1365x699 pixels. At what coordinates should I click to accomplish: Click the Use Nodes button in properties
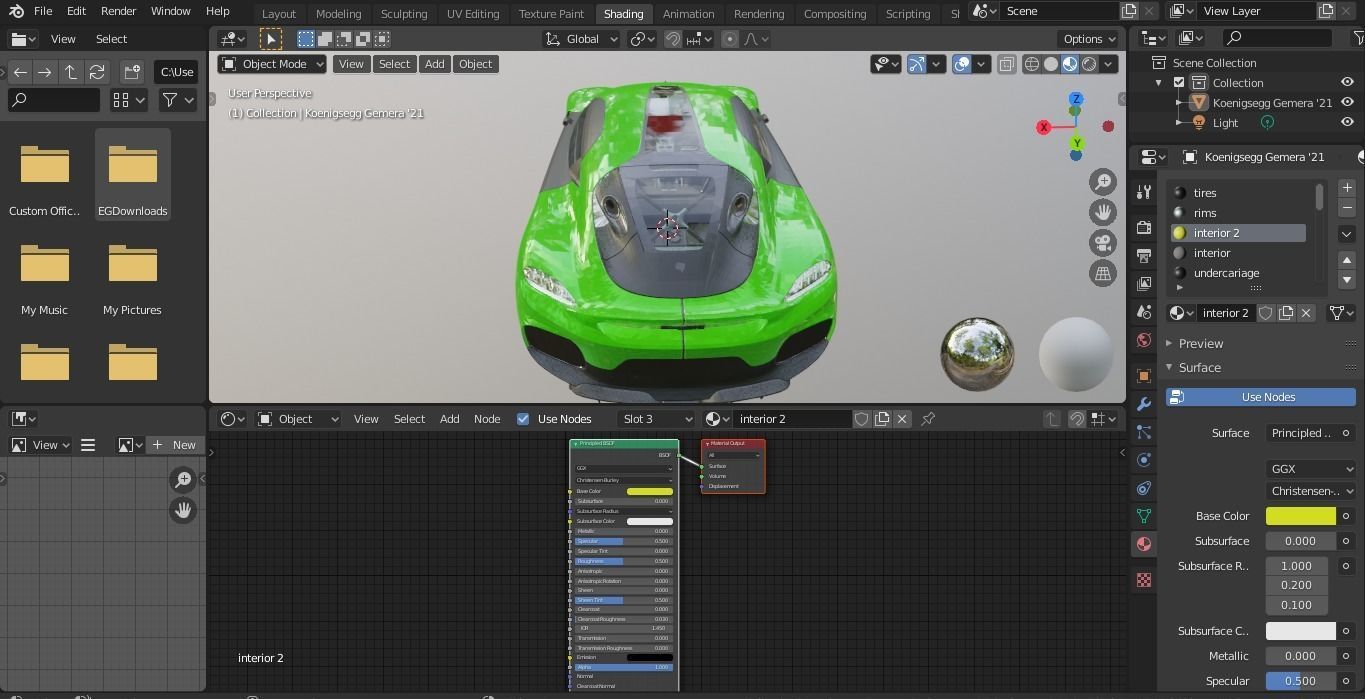(1261, 397)
